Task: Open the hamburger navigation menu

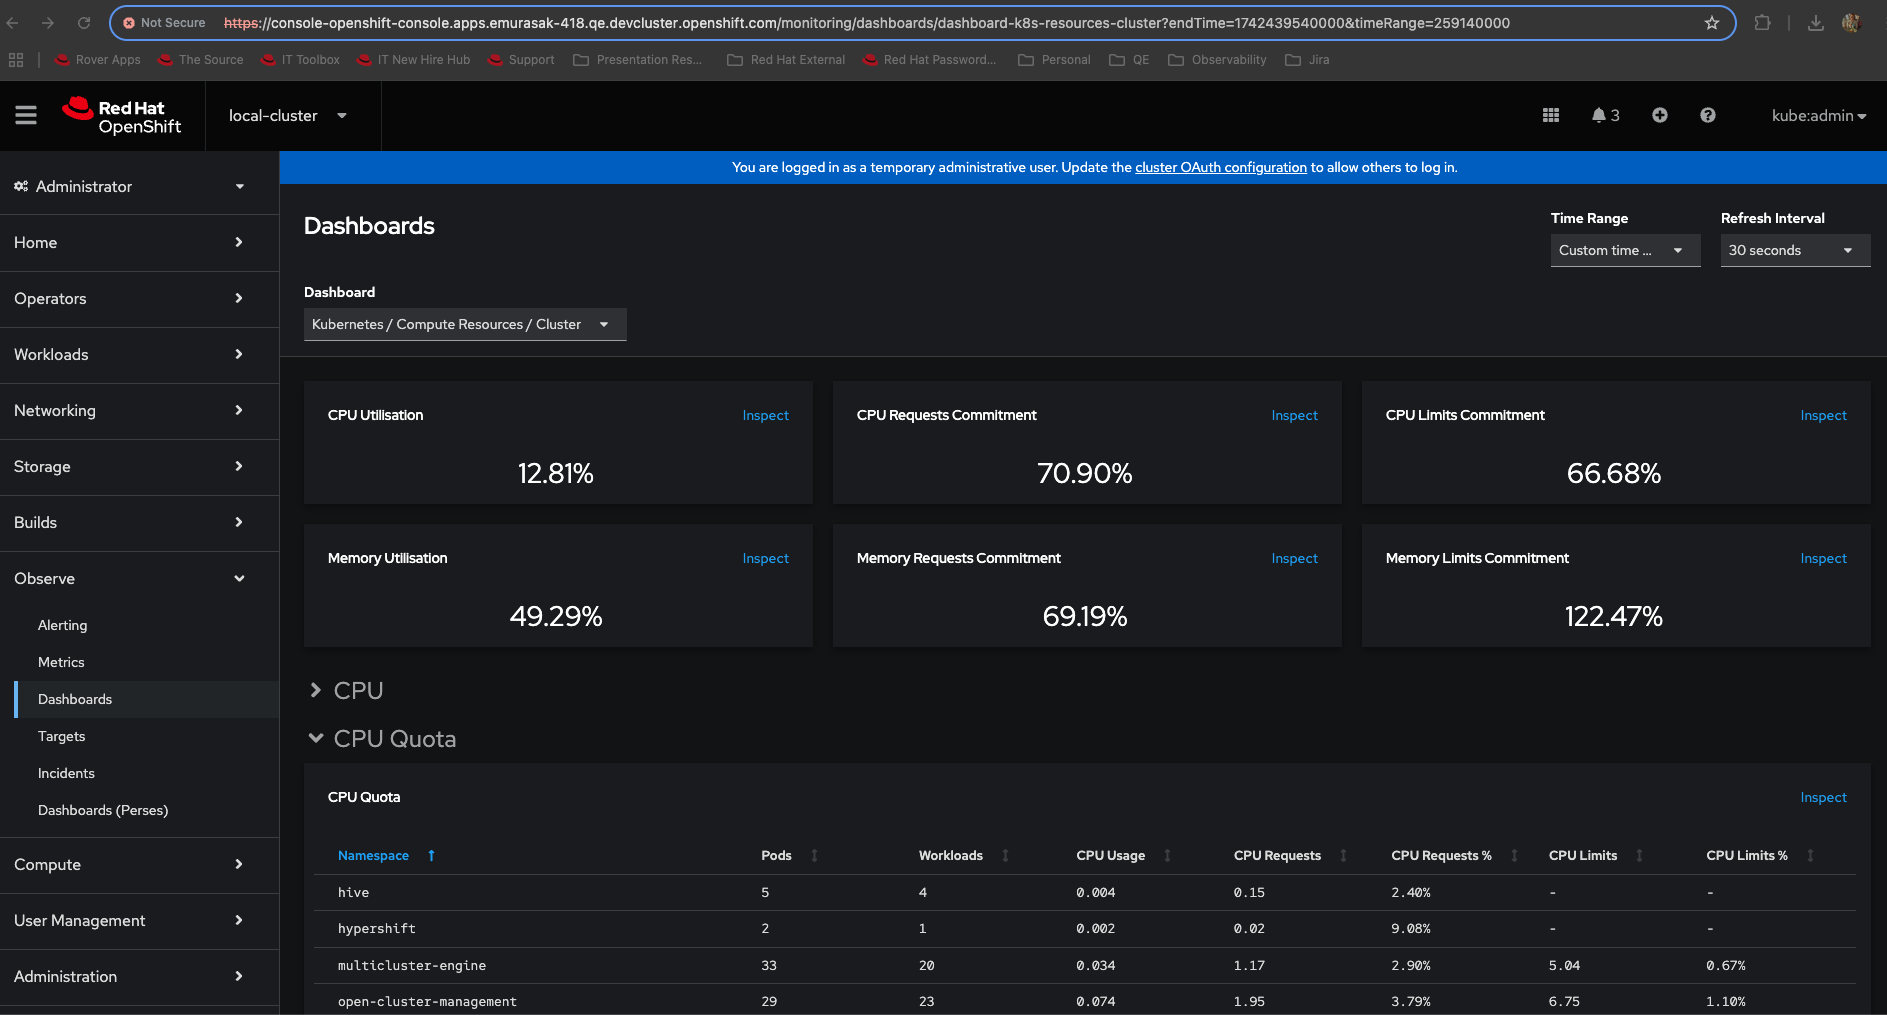Action: pyautogui.click(x=26, y=116)
